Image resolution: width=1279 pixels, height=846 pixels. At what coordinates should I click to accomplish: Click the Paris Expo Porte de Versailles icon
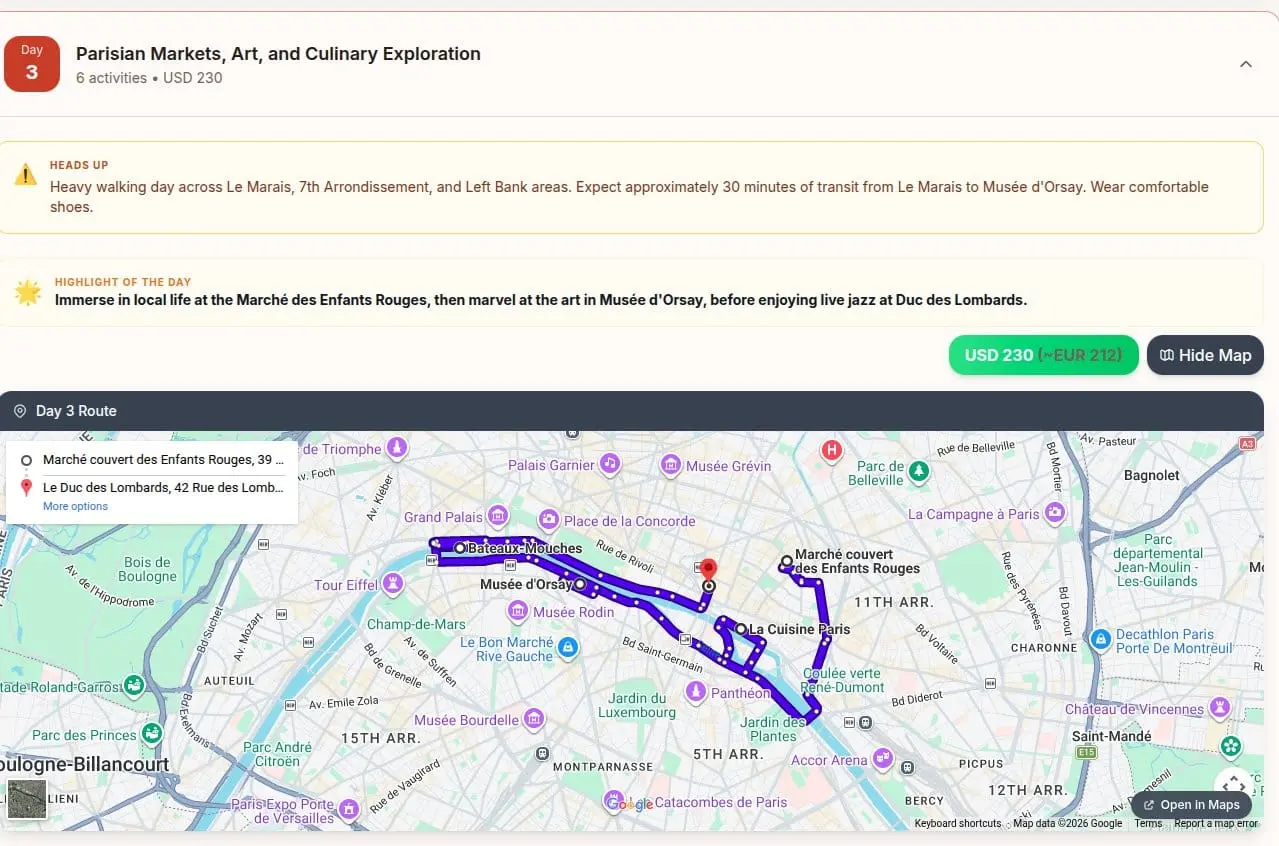coord(348,808)
